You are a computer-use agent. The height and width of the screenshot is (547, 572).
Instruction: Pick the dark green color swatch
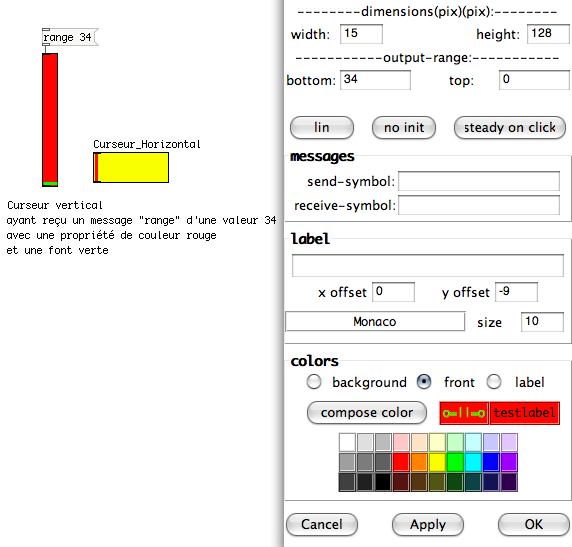[x=455, y=482]
